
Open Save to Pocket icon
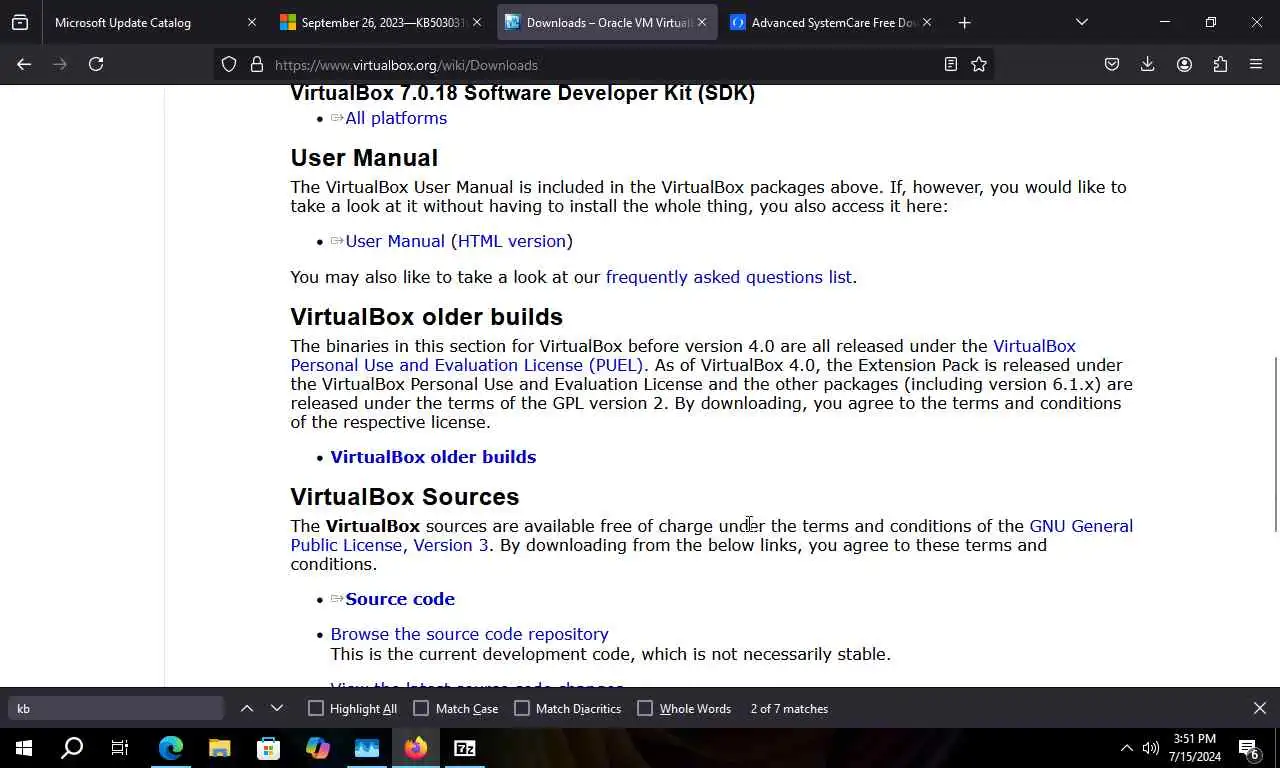(1112, 64)
